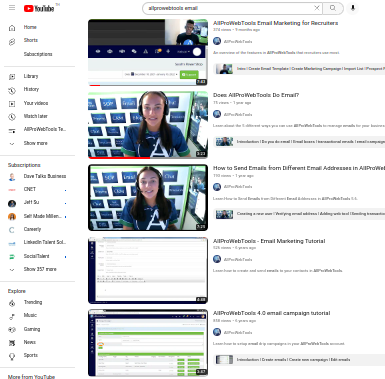Start voice search with microphone icon
This screenshot has width=385, height=379.
tap(353, 8)
